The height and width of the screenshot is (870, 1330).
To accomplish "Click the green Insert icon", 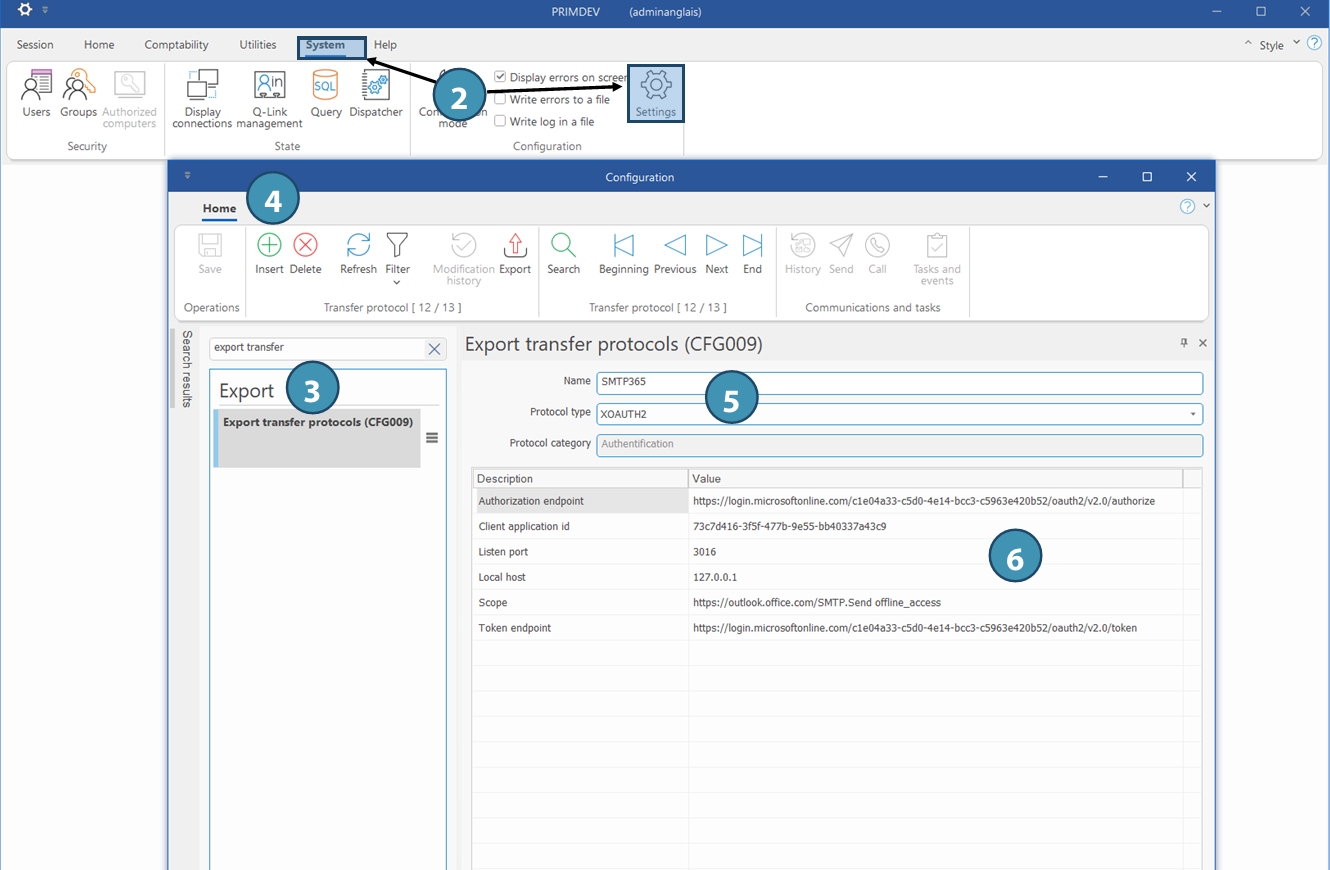I will (x=269, y=246).
